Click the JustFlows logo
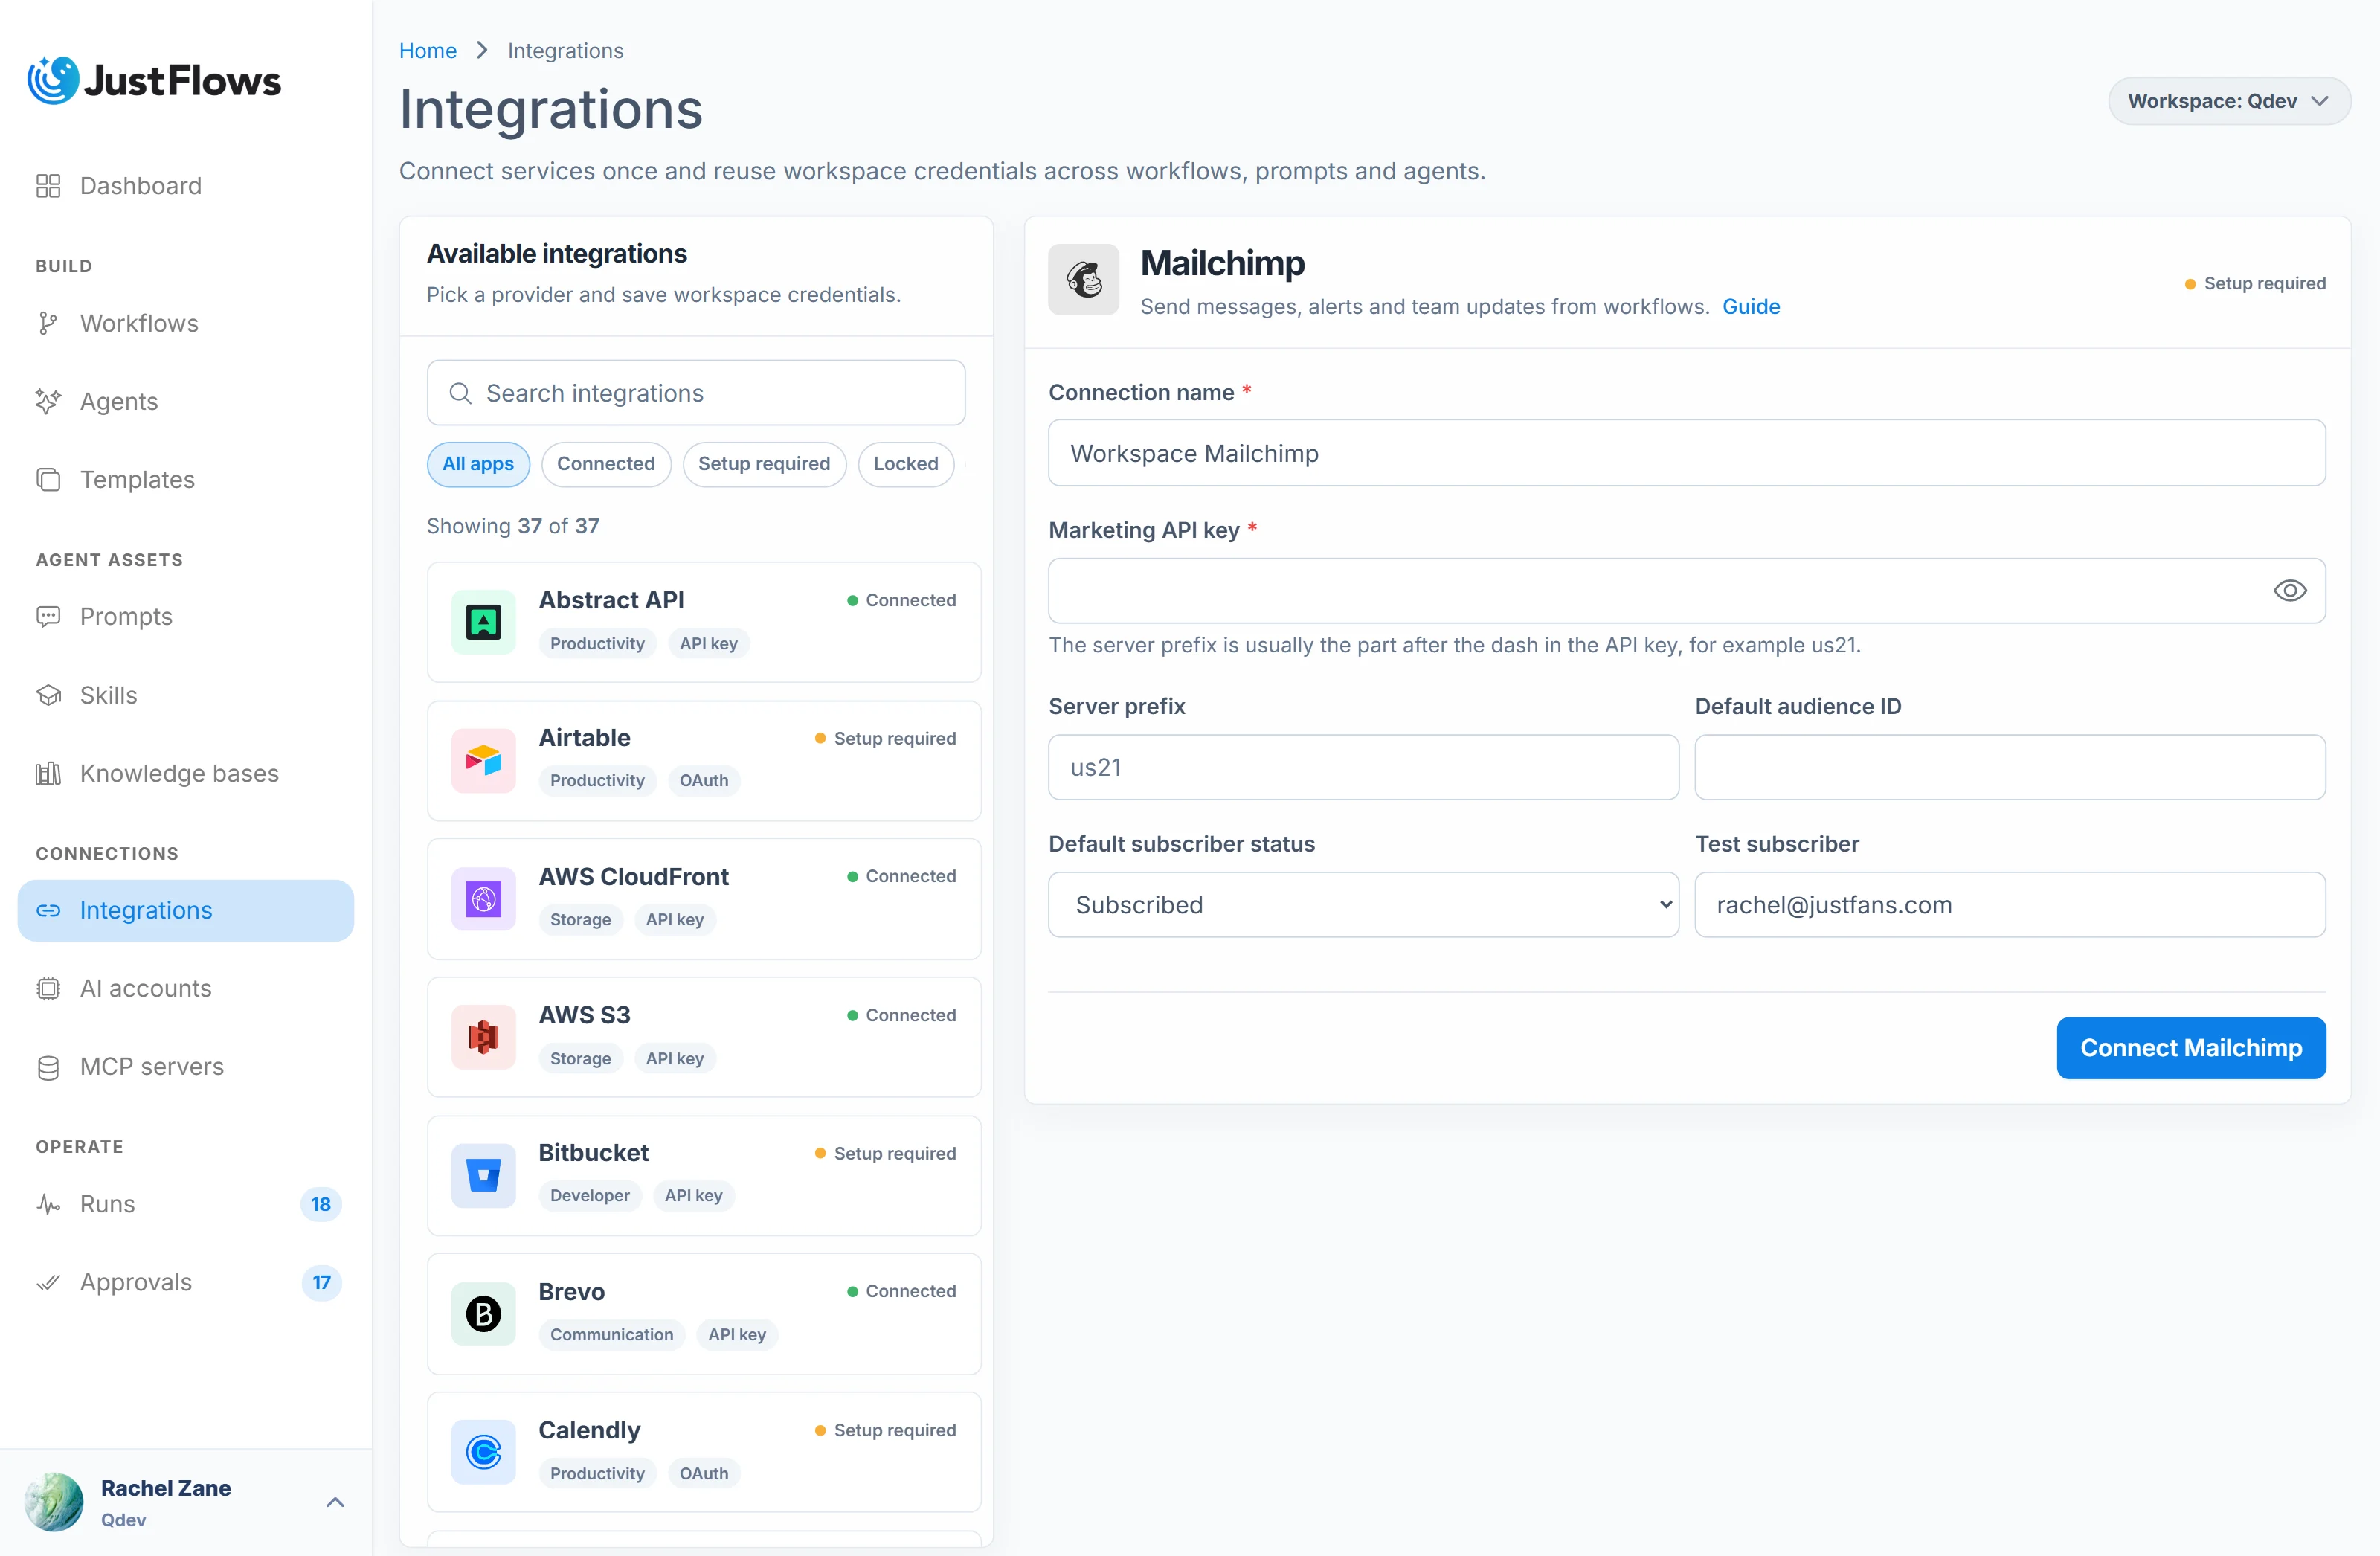 [154, 81]
